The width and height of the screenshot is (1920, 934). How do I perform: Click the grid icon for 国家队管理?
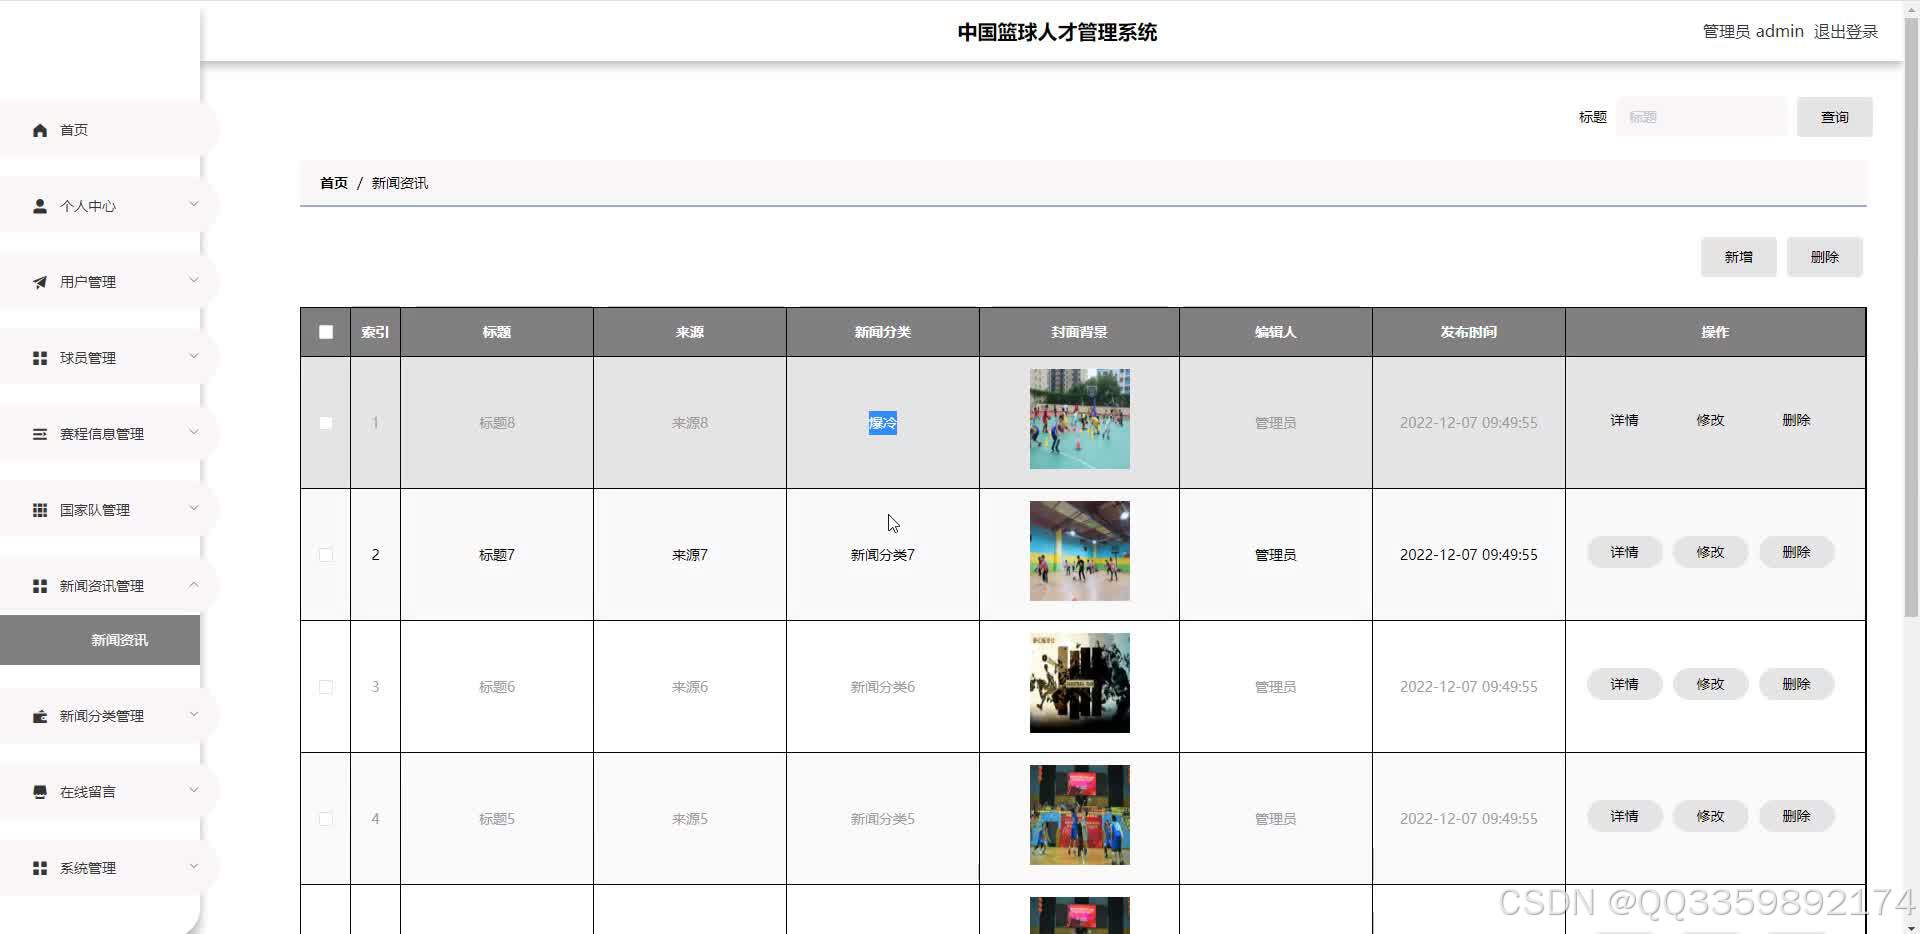(40, 510)
